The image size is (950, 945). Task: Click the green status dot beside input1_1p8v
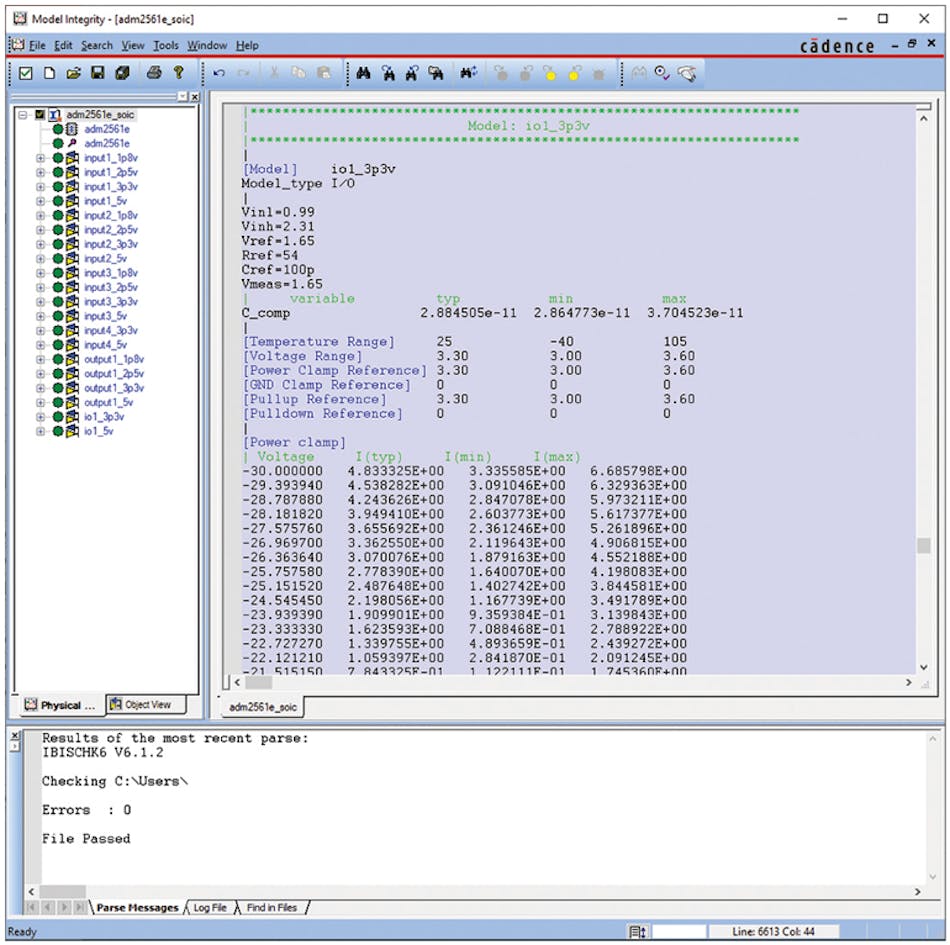tap(58, 159)
